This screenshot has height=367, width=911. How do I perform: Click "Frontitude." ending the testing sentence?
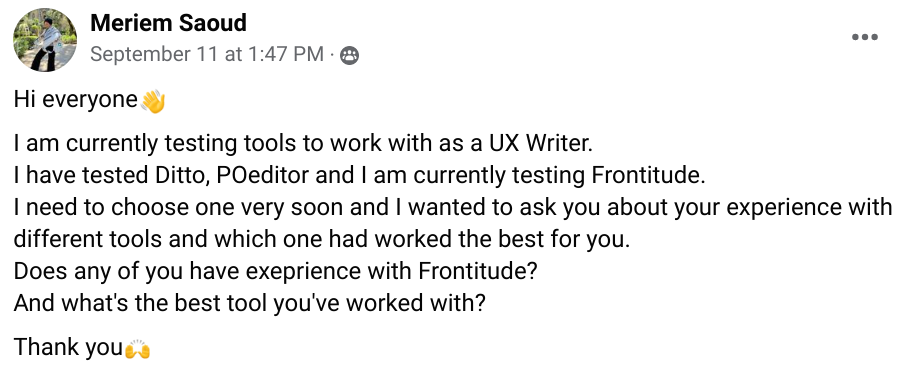point(648,175)
